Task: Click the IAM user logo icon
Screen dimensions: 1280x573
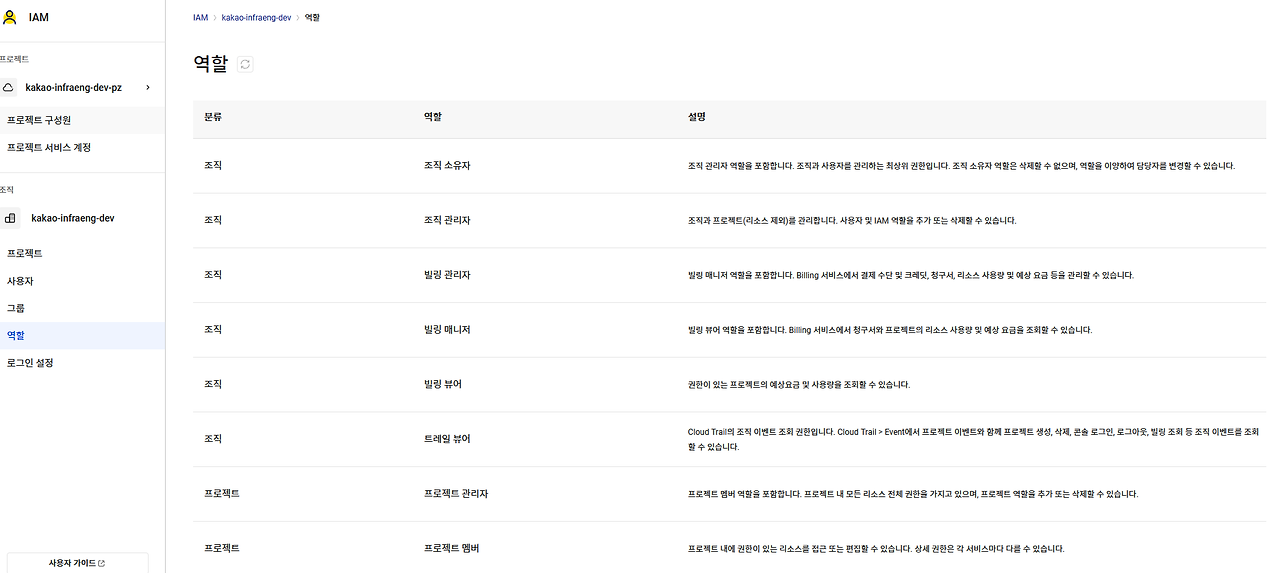Action: point(10,17)
